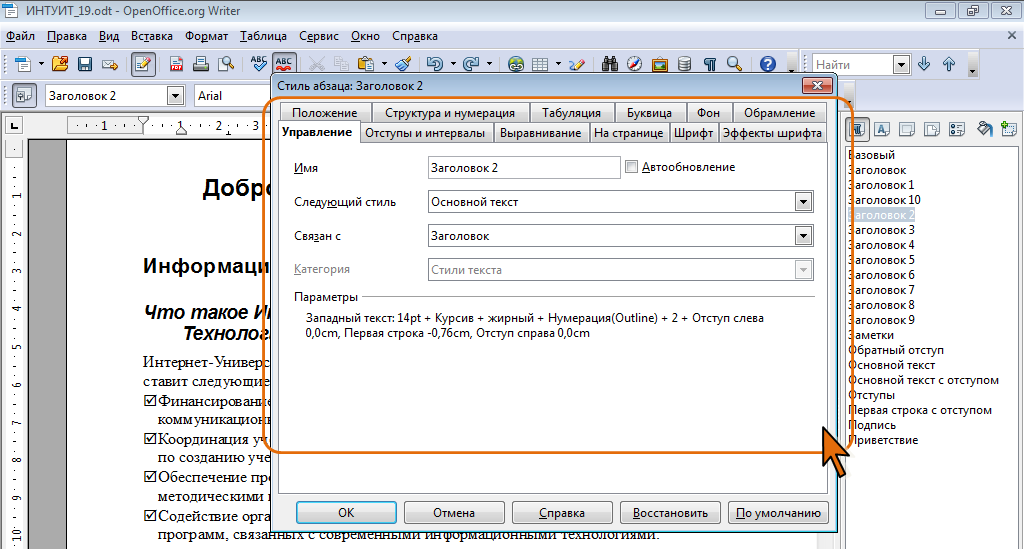Toggle Styles and Formatting window icon
The width and height of the screenshot is (1024, 549).
(24, 95)
